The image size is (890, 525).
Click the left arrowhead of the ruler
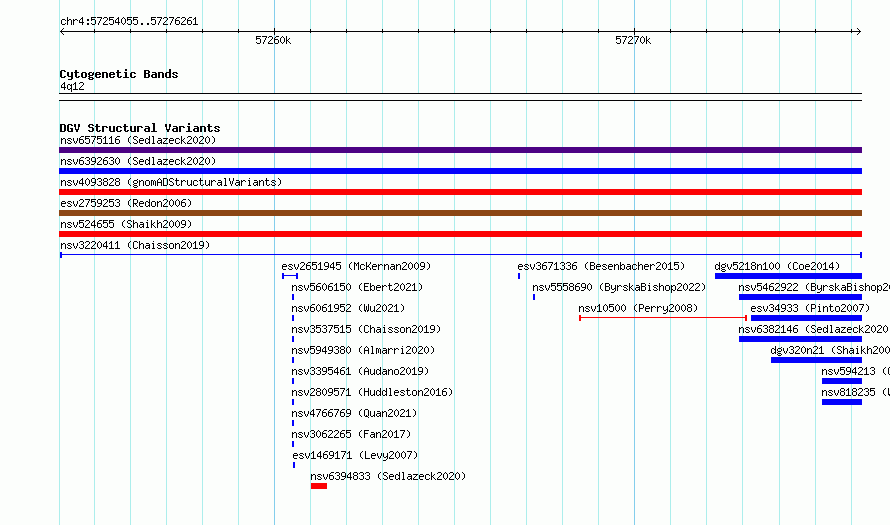click(62, 32)
